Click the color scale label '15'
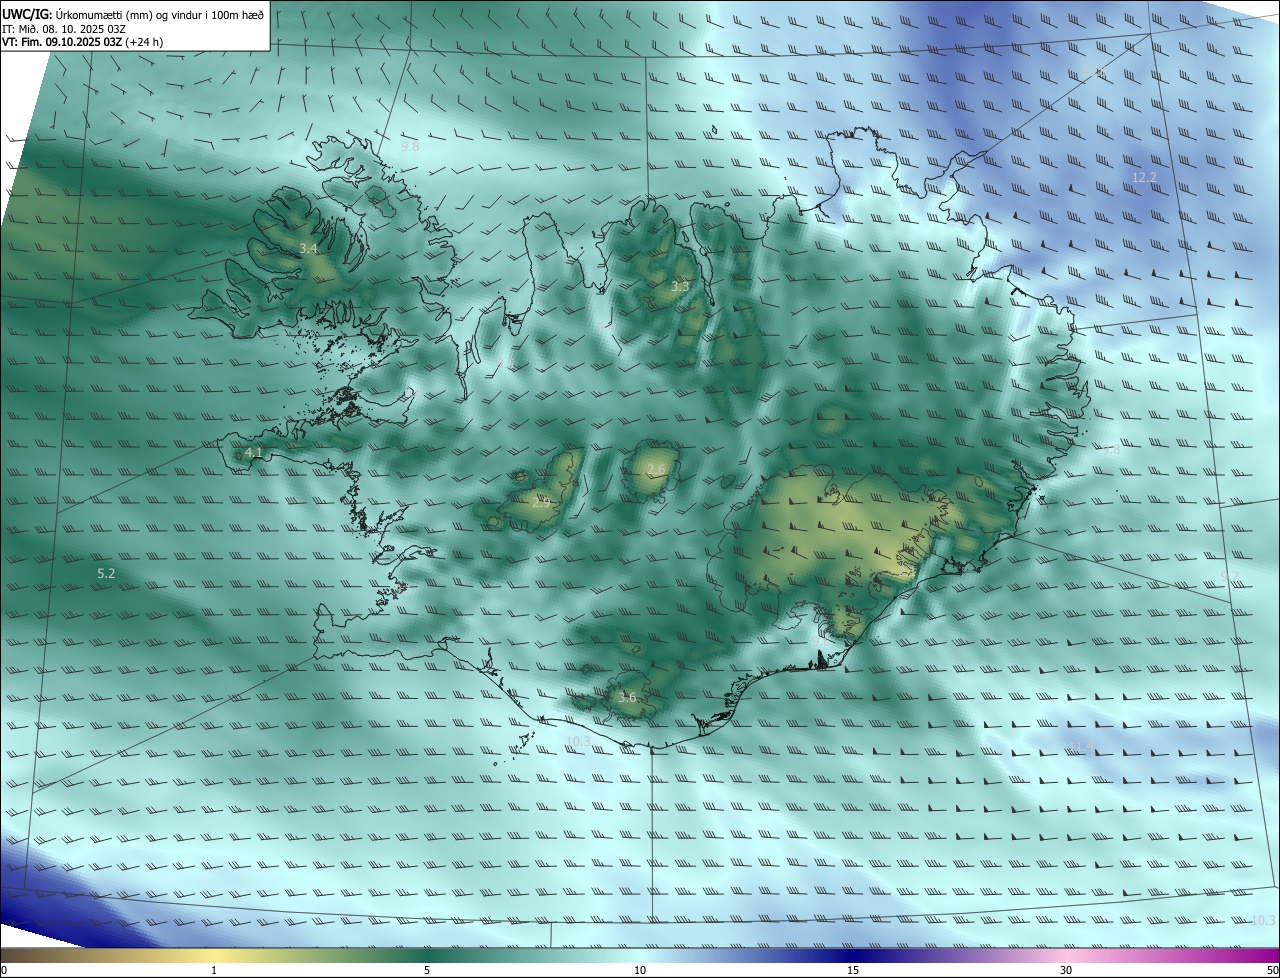The width and height of the screenshot is (1280, 978). click(x=853, y=970)
